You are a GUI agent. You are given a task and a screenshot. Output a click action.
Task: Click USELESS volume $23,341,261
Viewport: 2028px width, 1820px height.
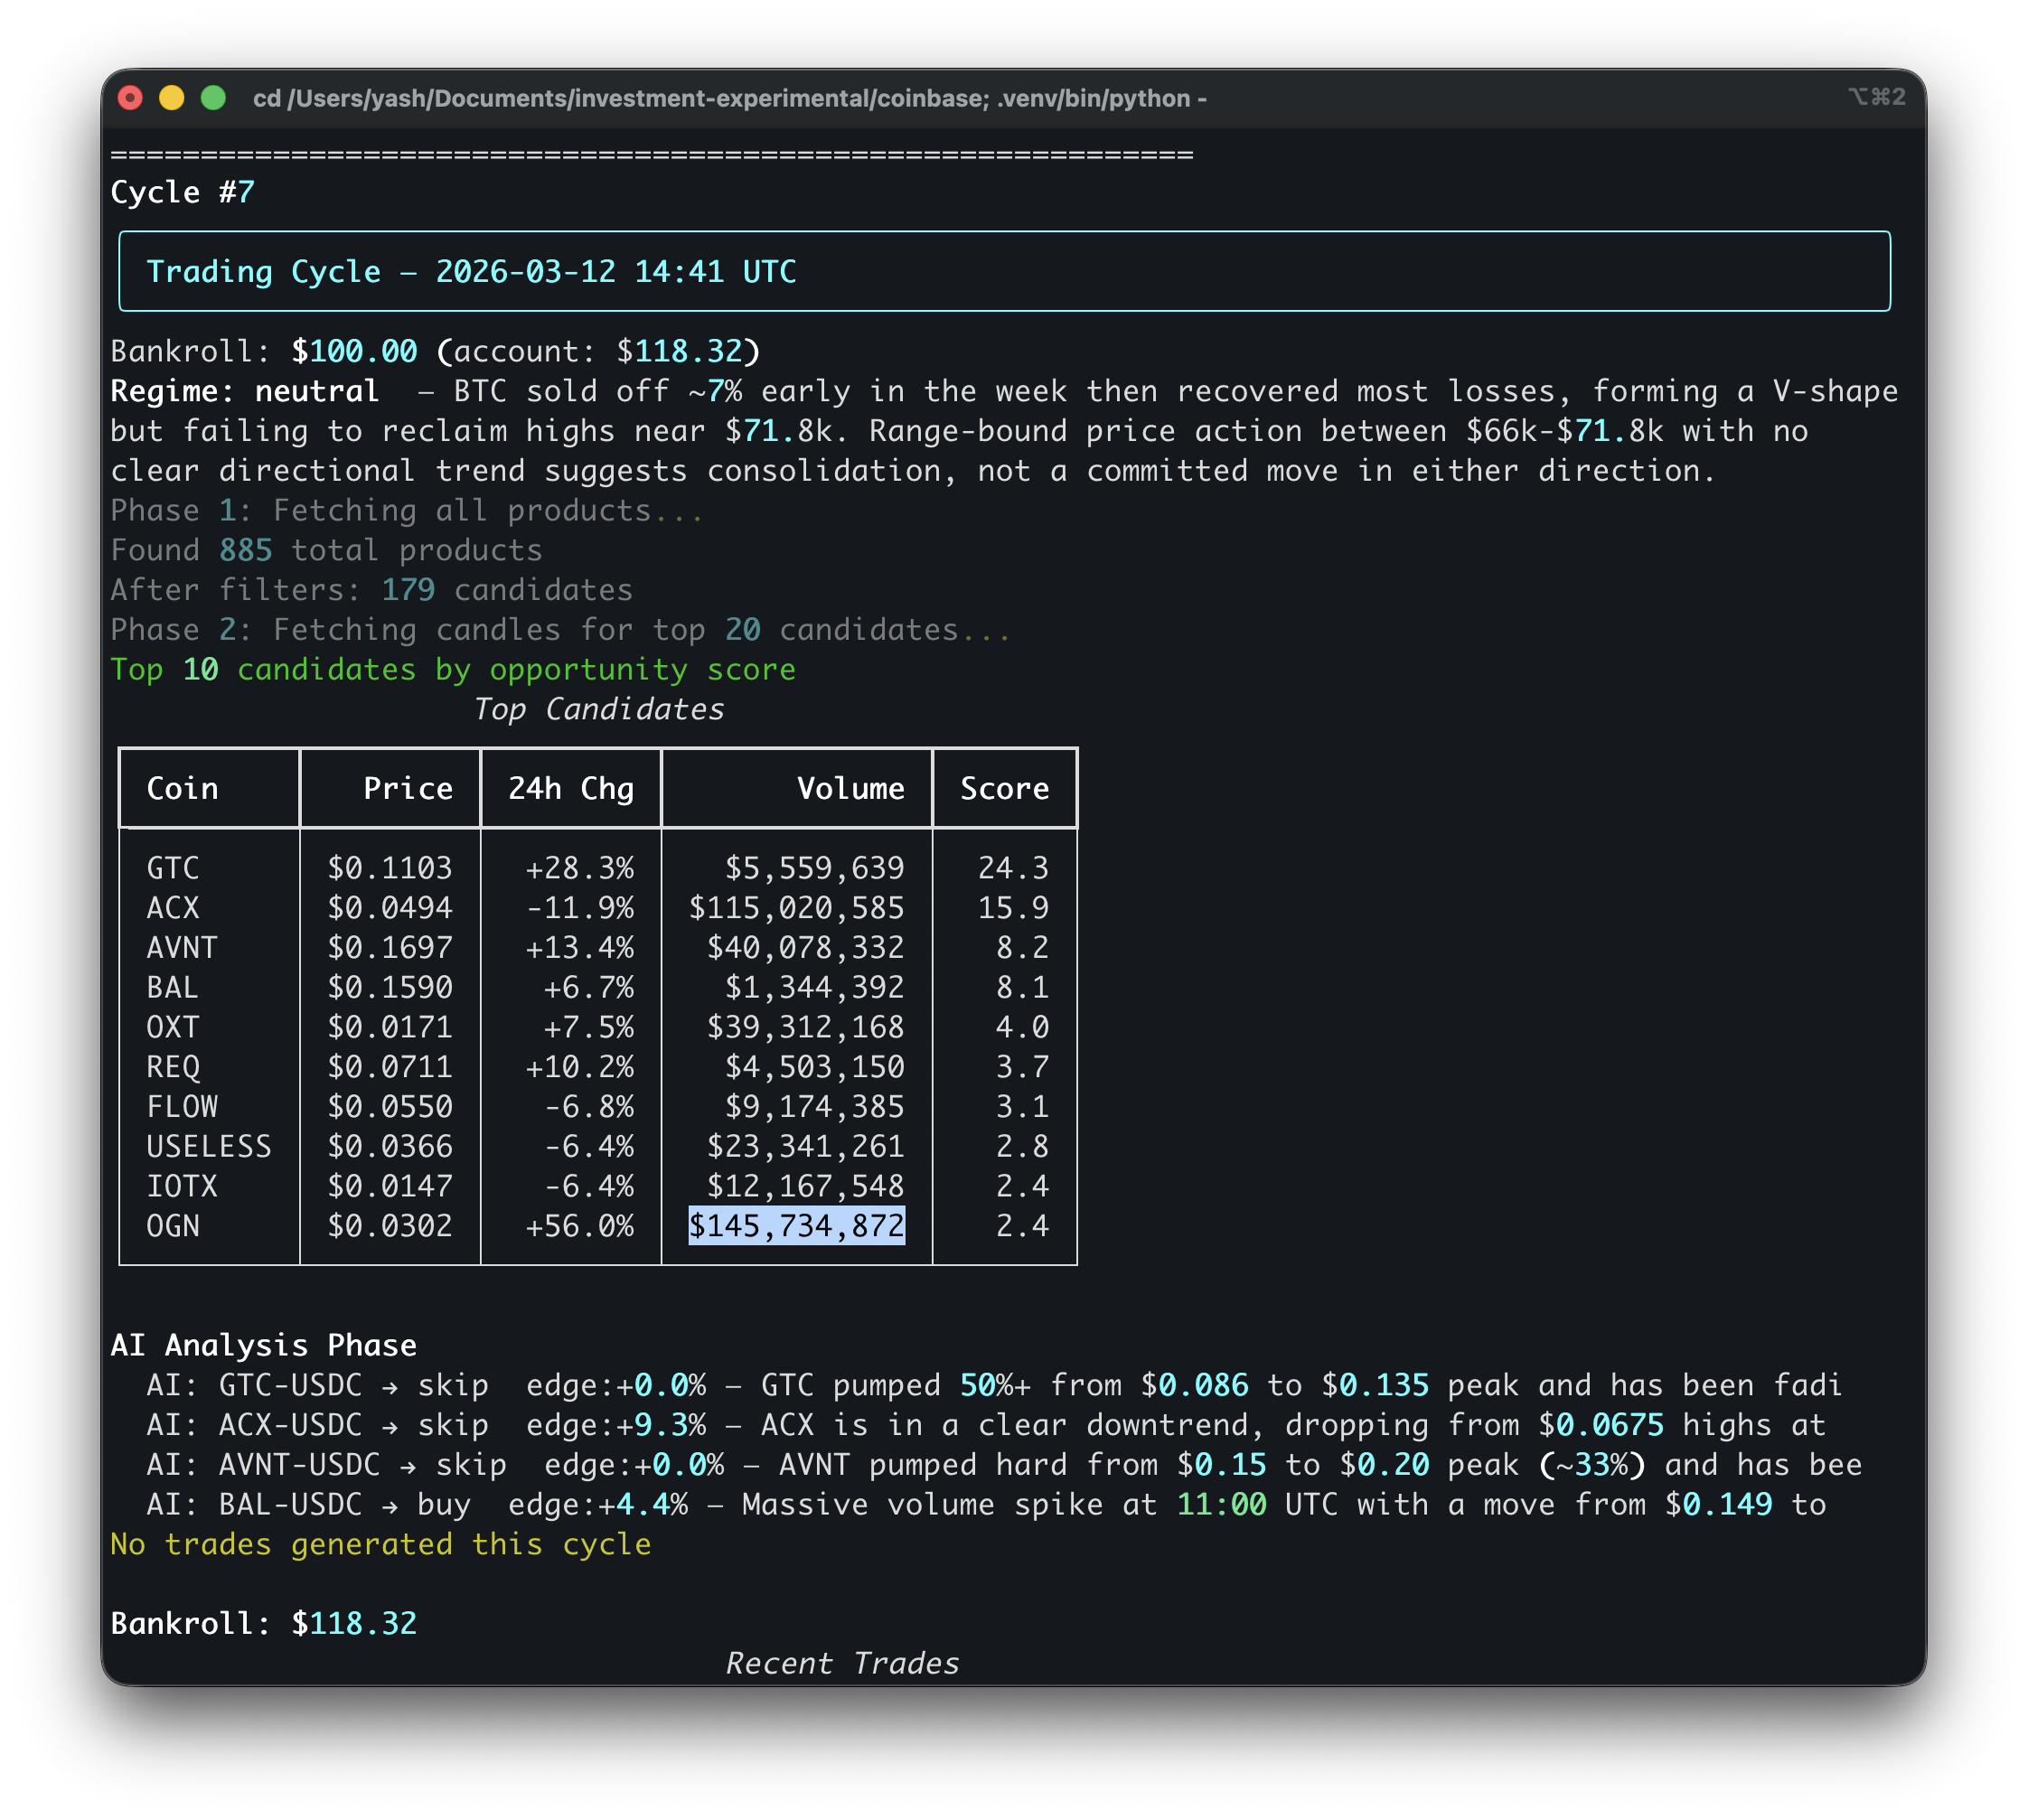(x=806, y=1147)
